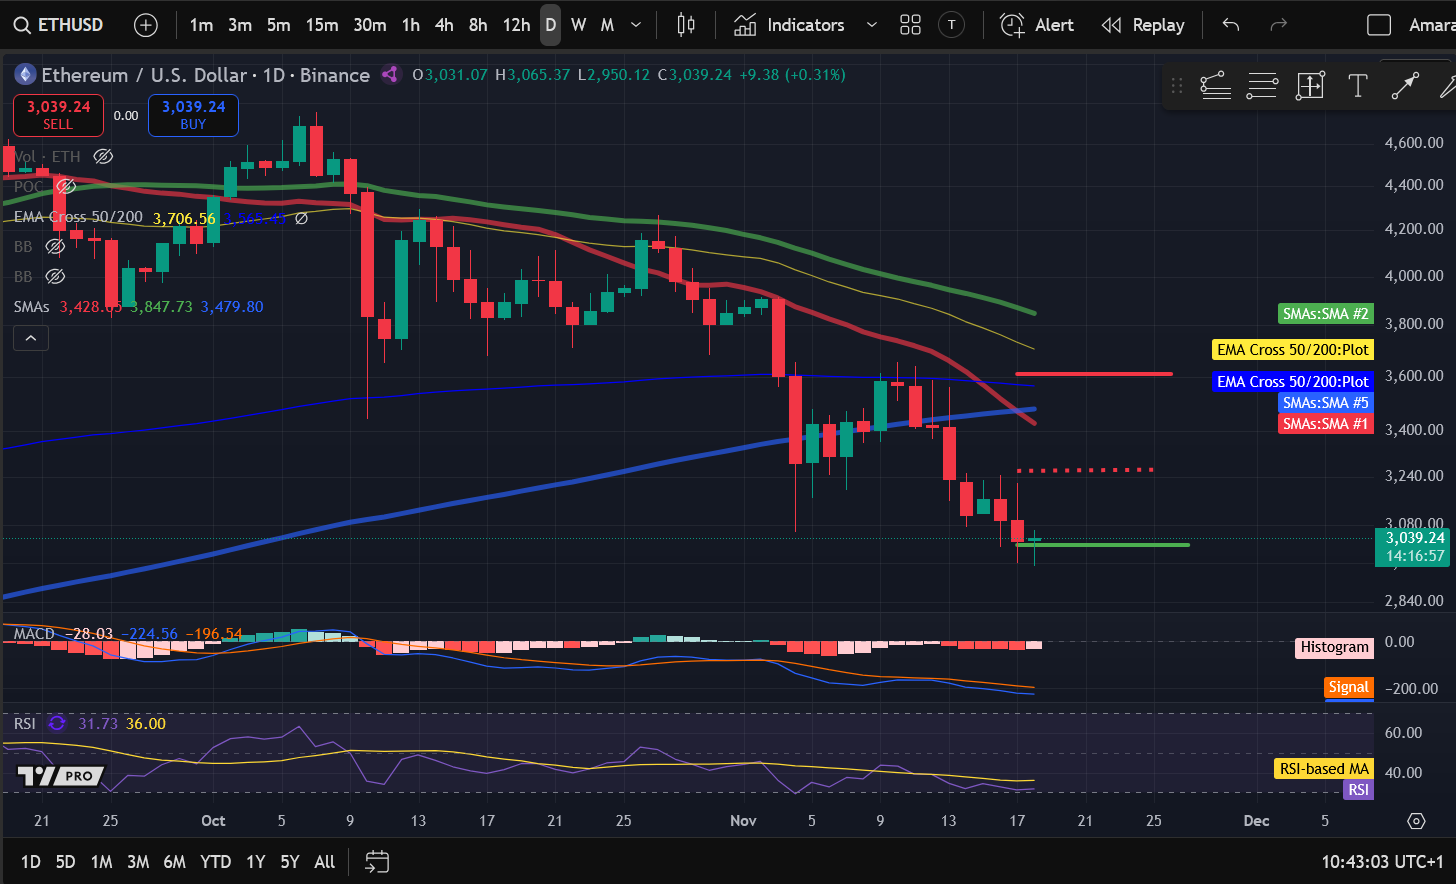Image resolution: width=1456 pixels, height=884 pixels.
Task: Open the symbol search magnifier
Action: coord(22,25)
